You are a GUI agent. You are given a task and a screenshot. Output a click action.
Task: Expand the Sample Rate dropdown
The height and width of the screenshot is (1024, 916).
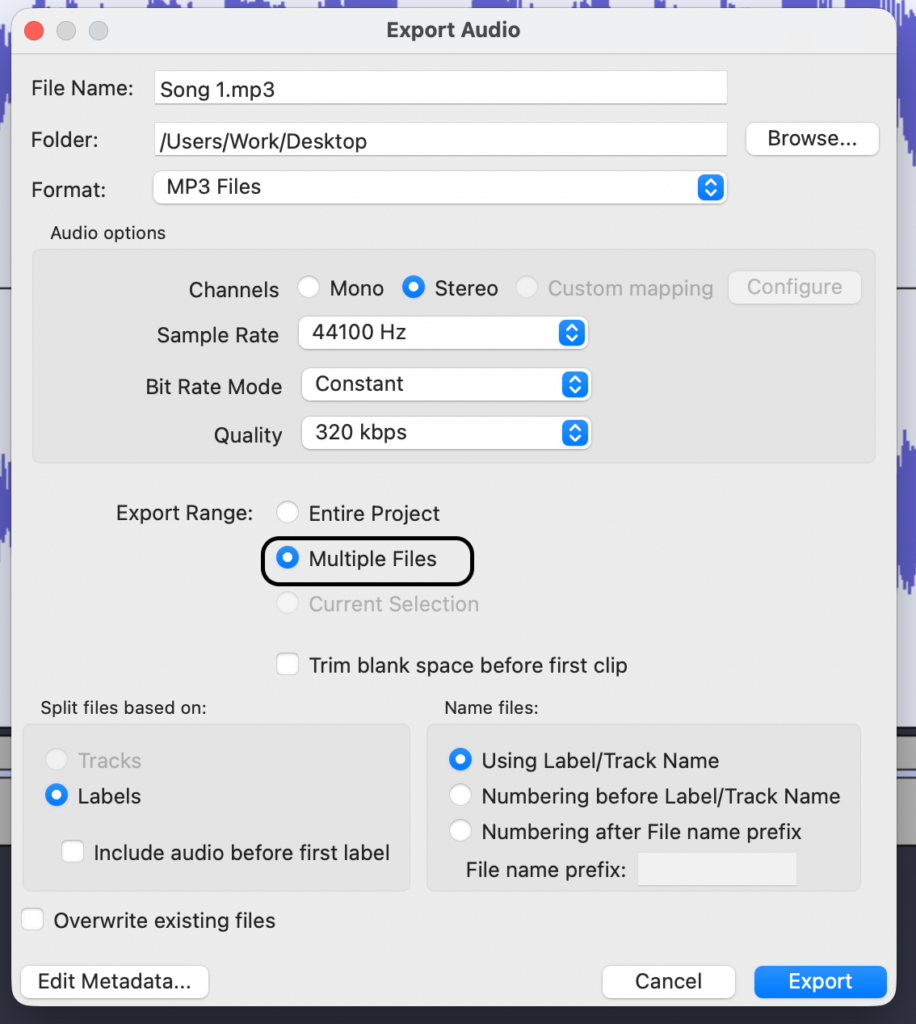(443, 333)
